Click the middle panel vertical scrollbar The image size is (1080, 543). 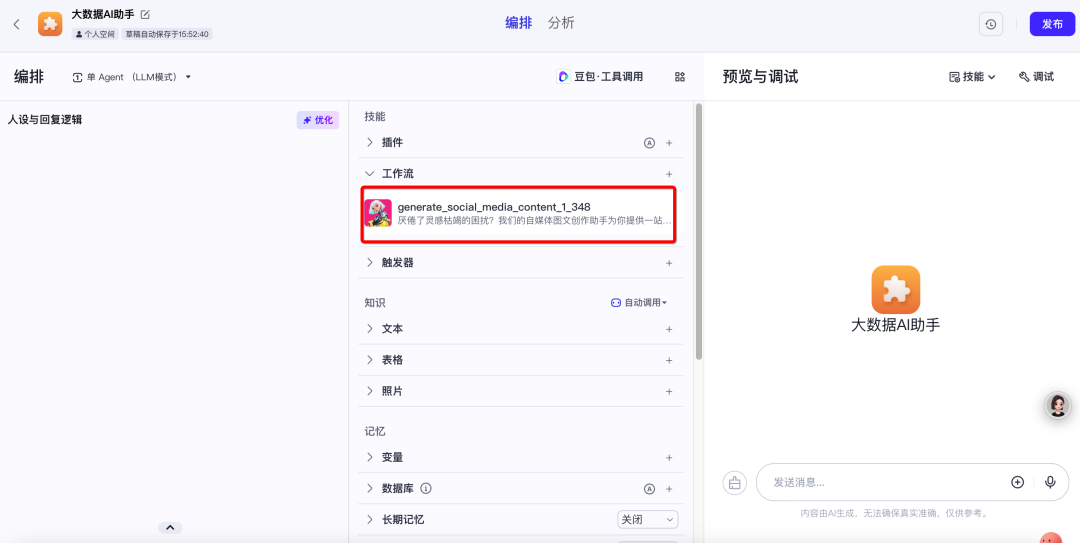698,231
